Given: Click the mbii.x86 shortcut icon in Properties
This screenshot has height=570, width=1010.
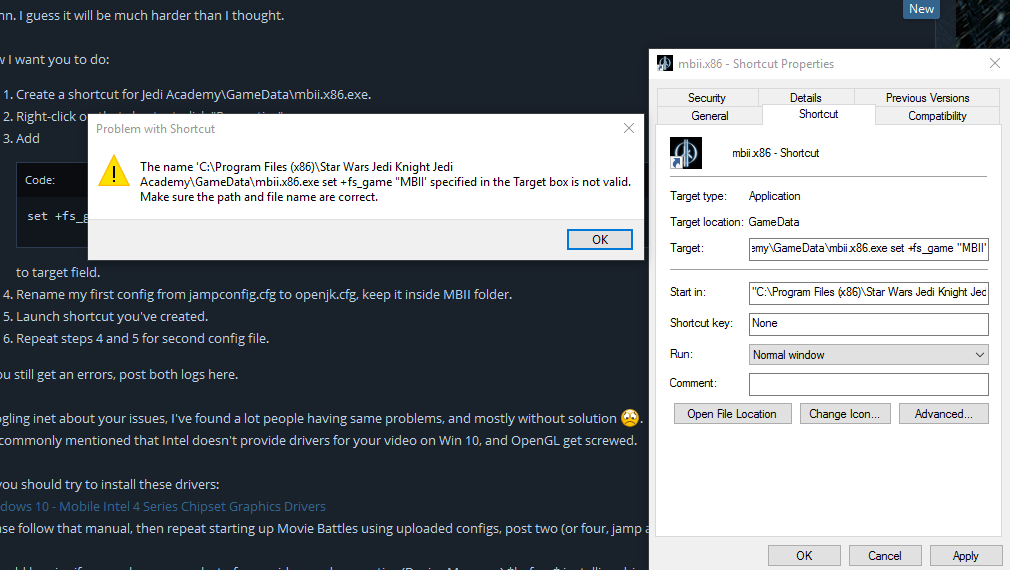Looking at the screenshot, I should 685,152.
